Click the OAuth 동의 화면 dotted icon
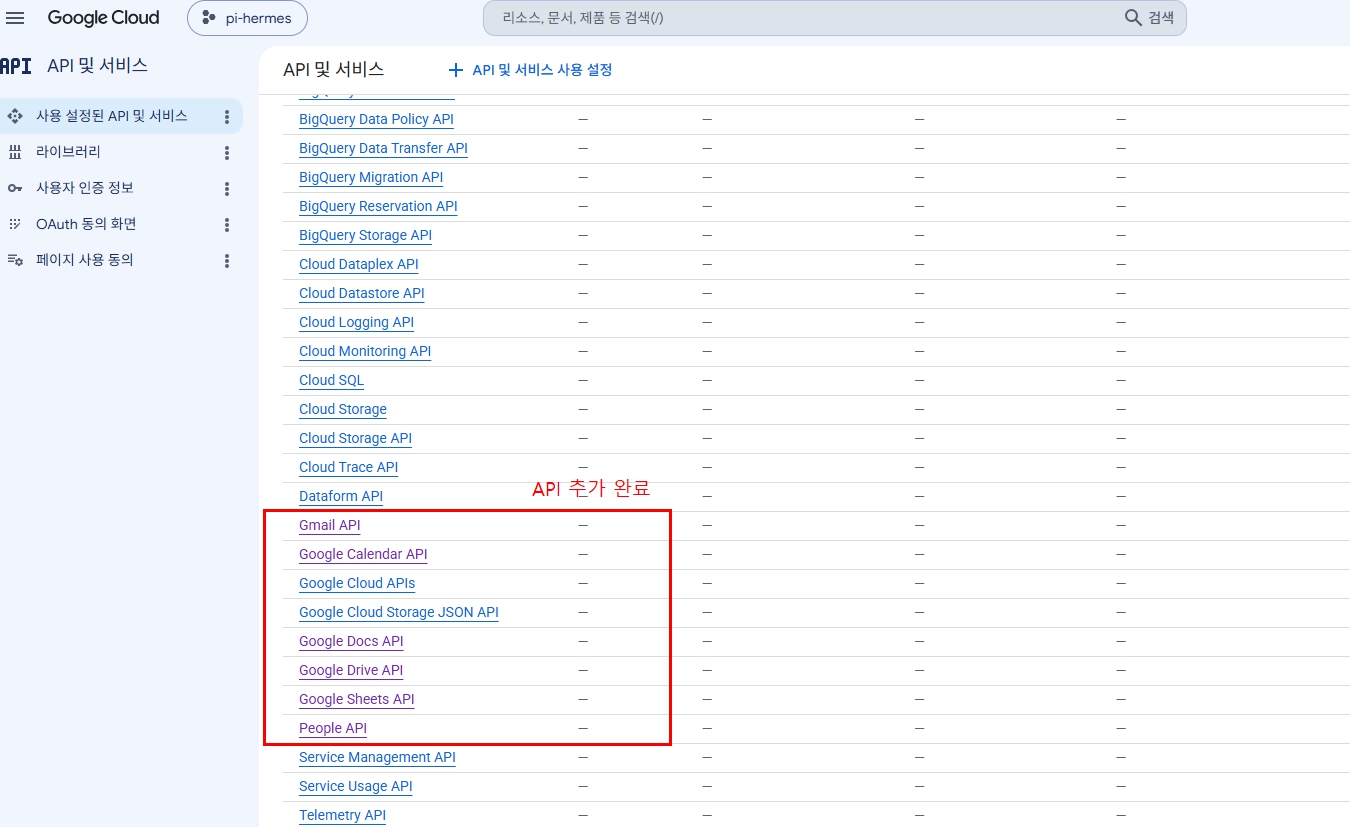Viewport: 1350px width, 827px height. point(15,224)
